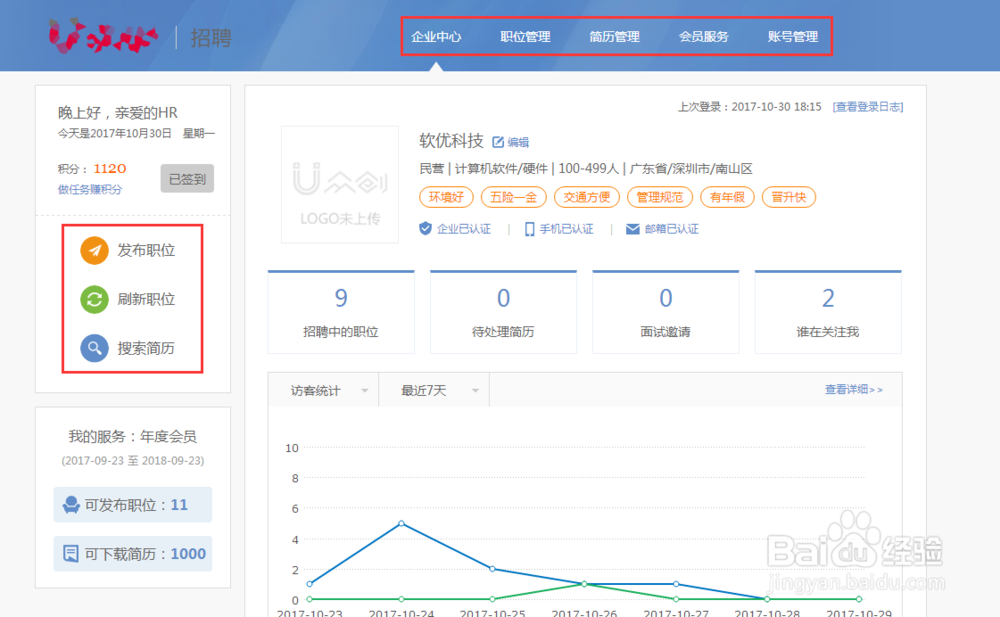The width and height of the screenshot is (1000, 617).
Task: Open the 待处理简历 card
Action: (503, 312)
